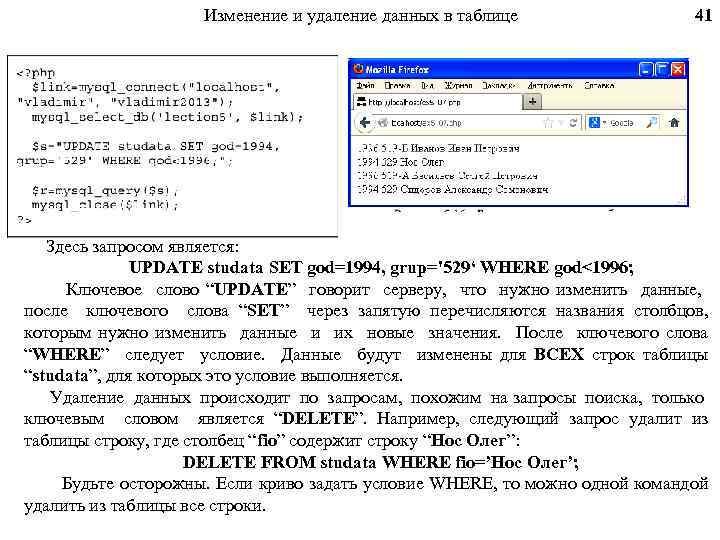Open the Справка menu in Firefox

click(x=599, y=85)
